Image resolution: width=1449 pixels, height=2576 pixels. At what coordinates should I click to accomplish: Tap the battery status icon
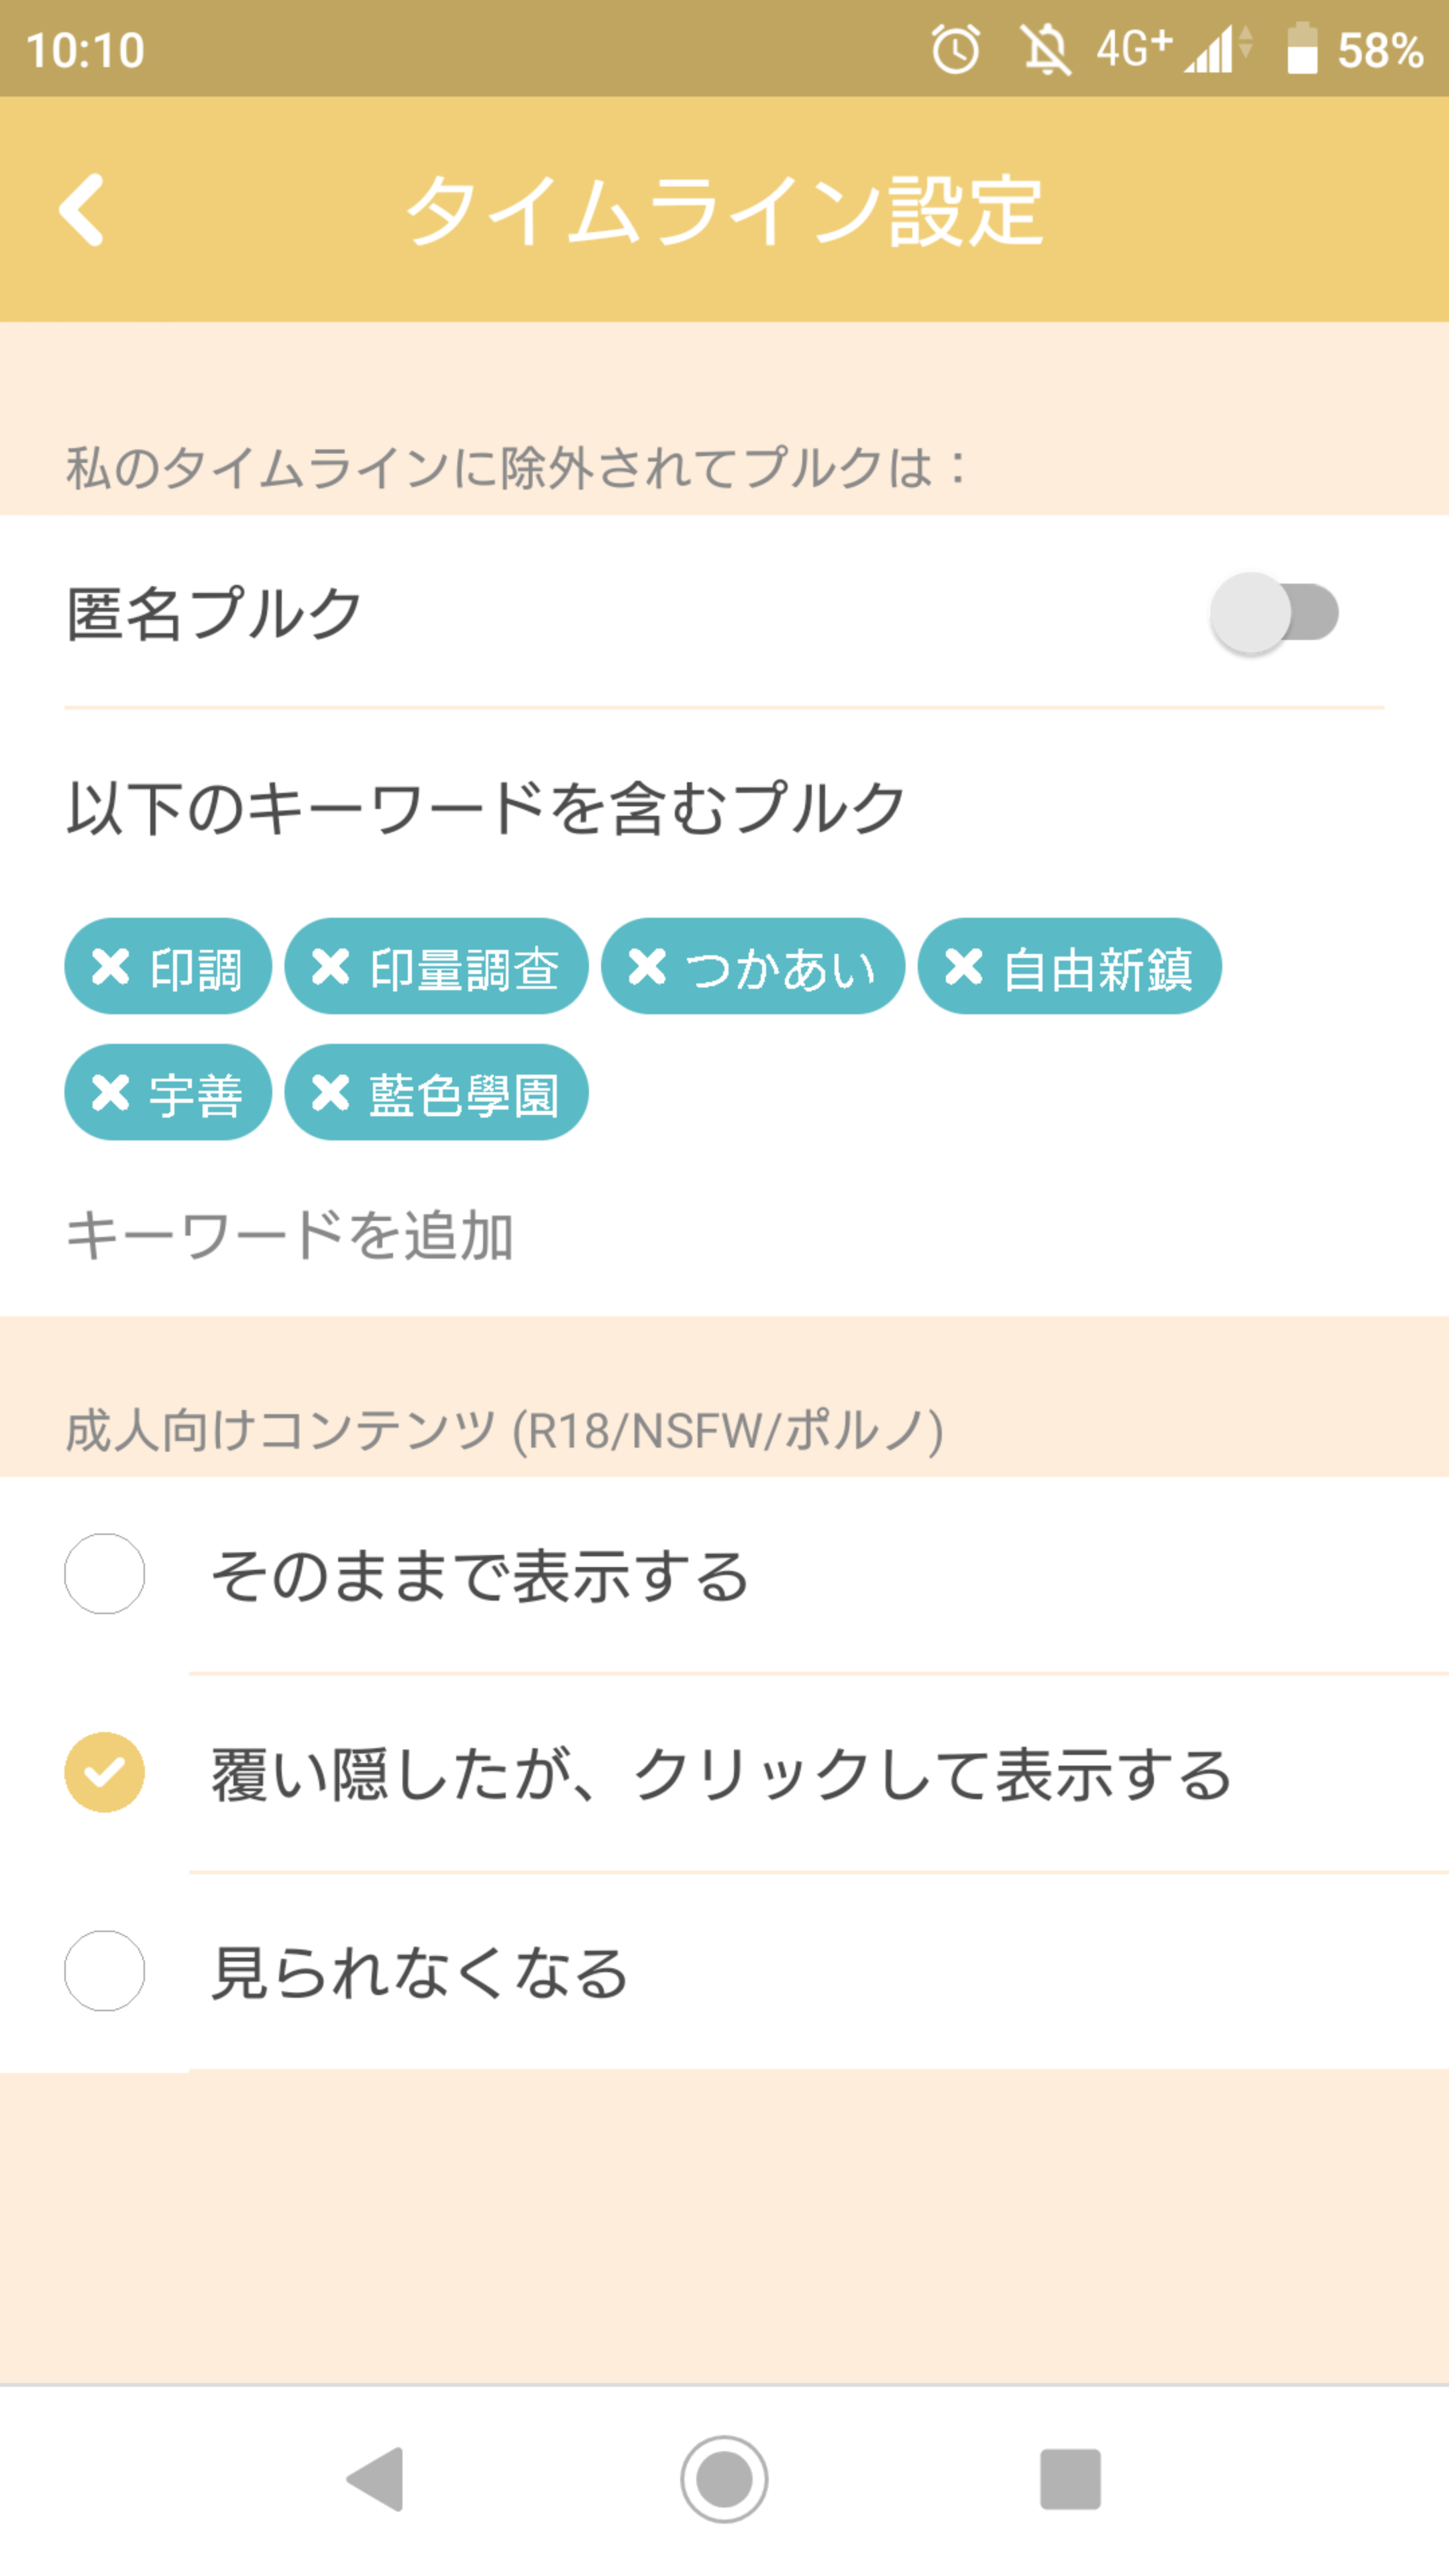pyautogui.click(x=1302, y=49)
